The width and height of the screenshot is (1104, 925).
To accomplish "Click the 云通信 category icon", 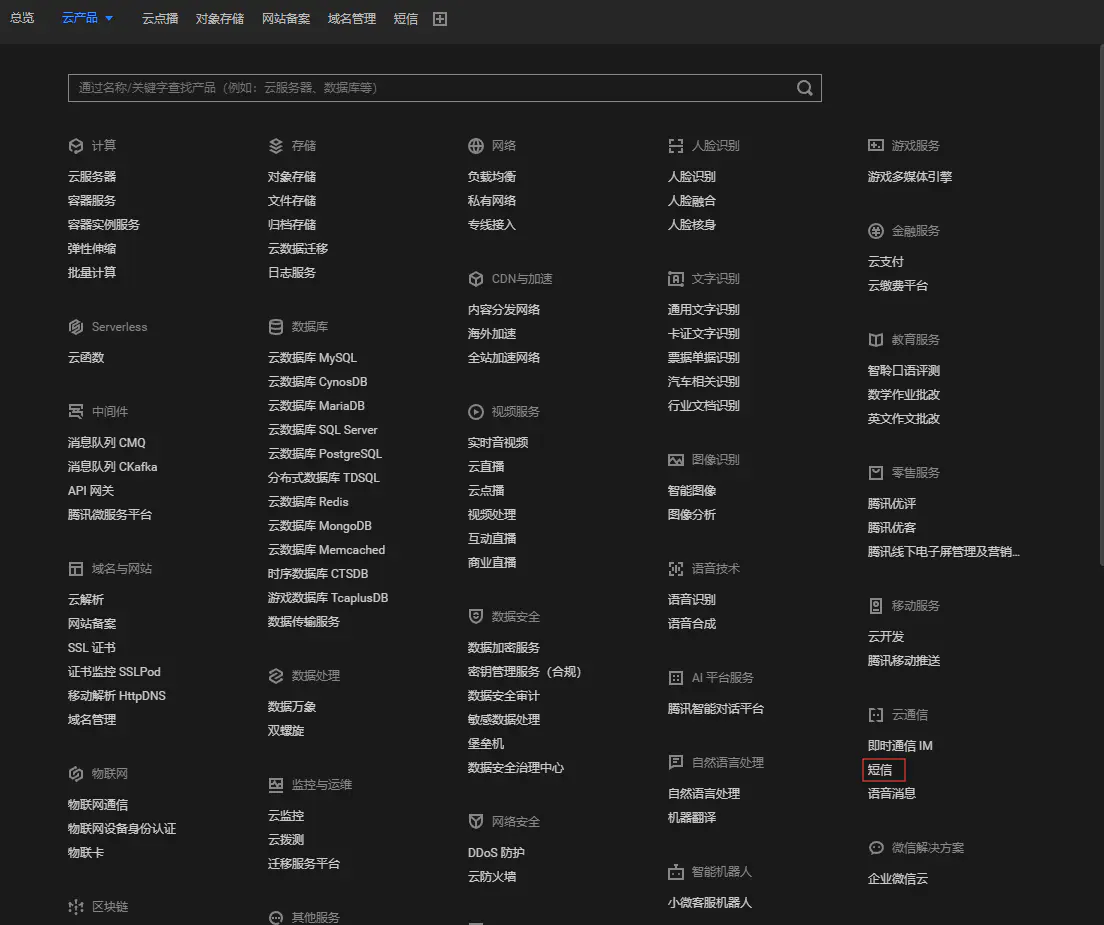I will coord(876,715).
